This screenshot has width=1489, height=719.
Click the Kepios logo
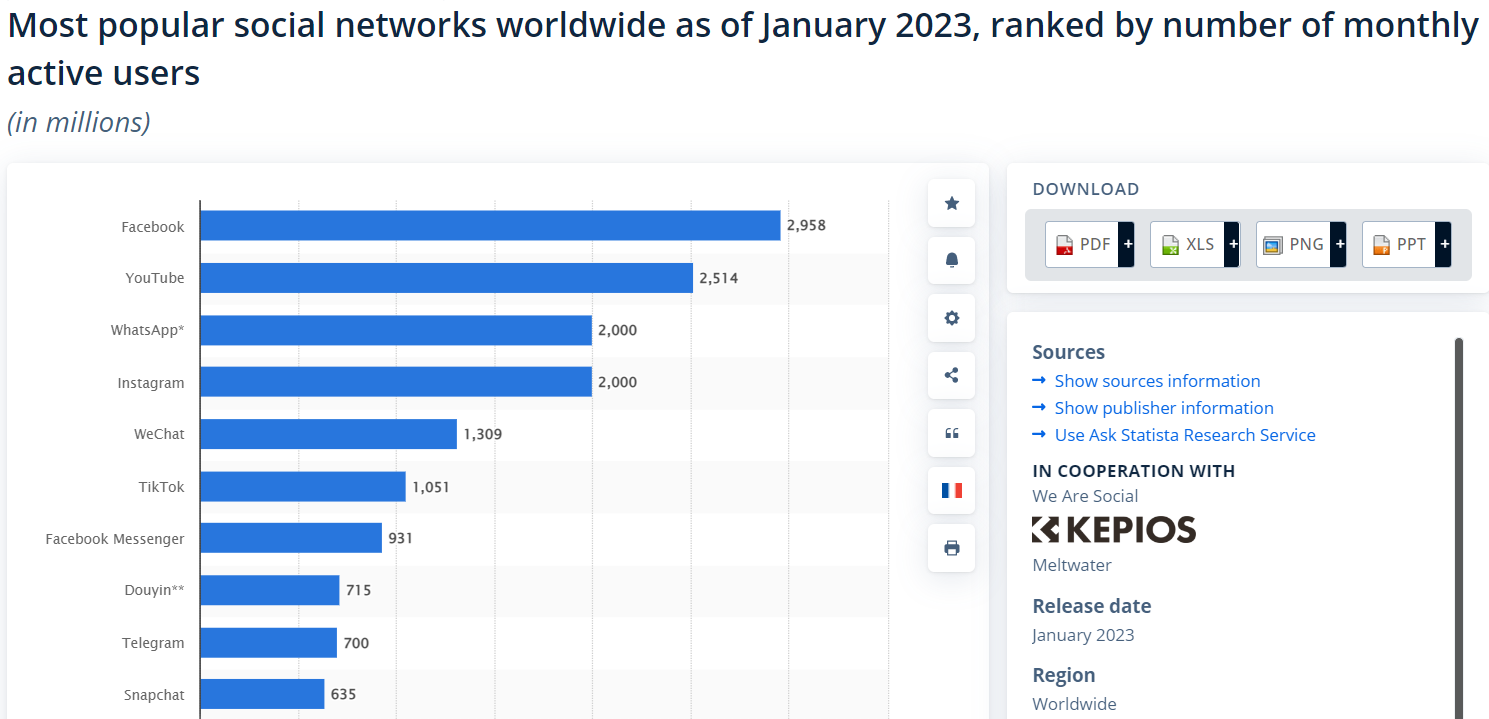point(1114,530)
